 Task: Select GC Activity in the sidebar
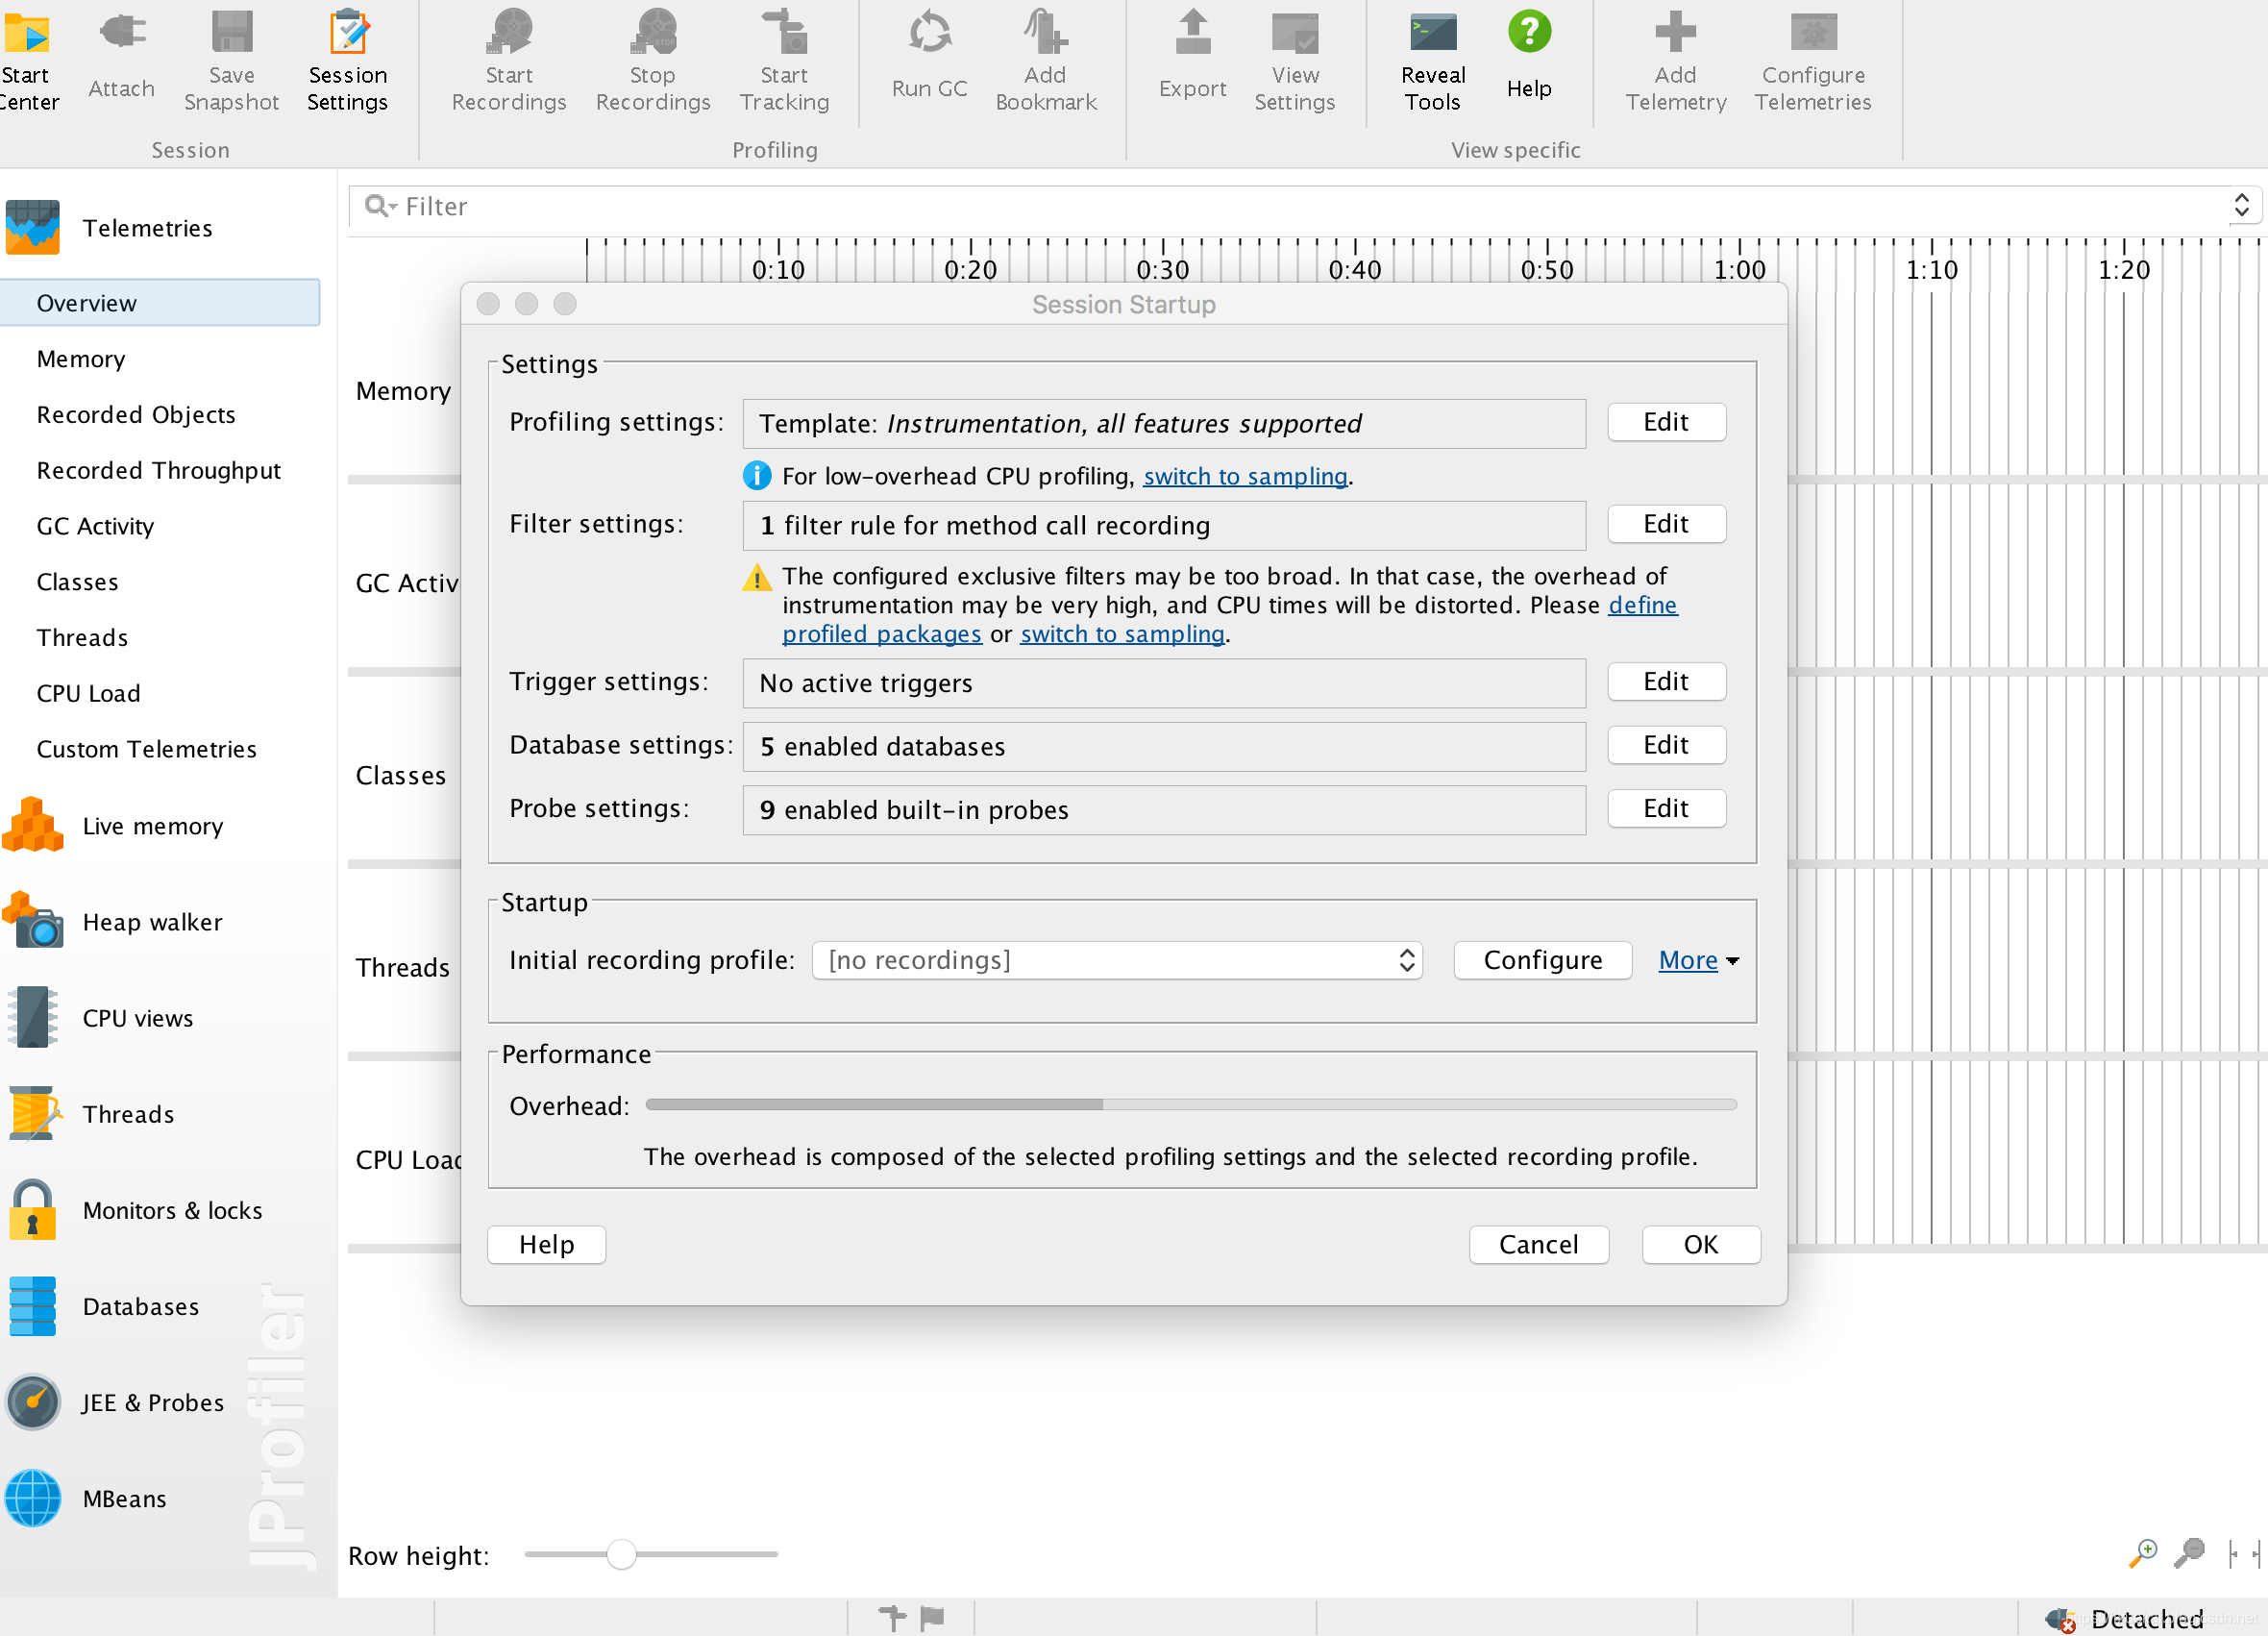[95, 526]
